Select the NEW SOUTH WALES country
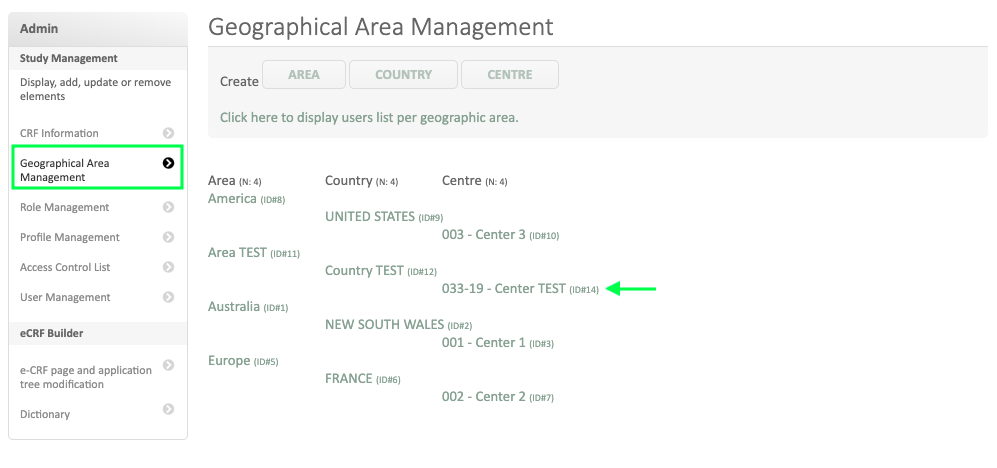Viewport: 997px width, 468px height. coord(384,325)
